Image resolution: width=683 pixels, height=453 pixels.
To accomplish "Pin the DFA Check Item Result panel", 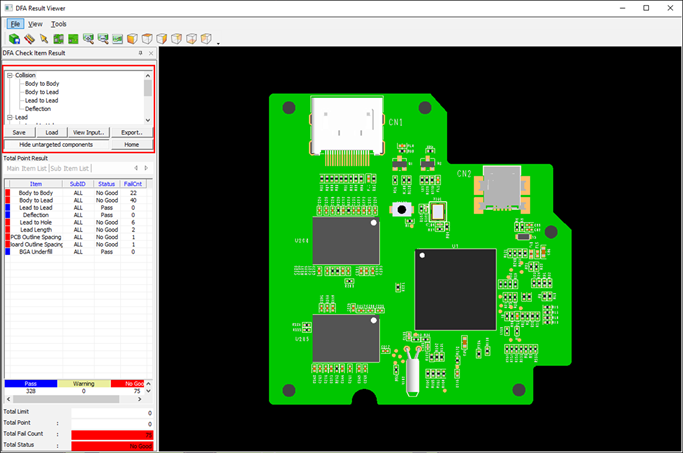I will 141,52.
